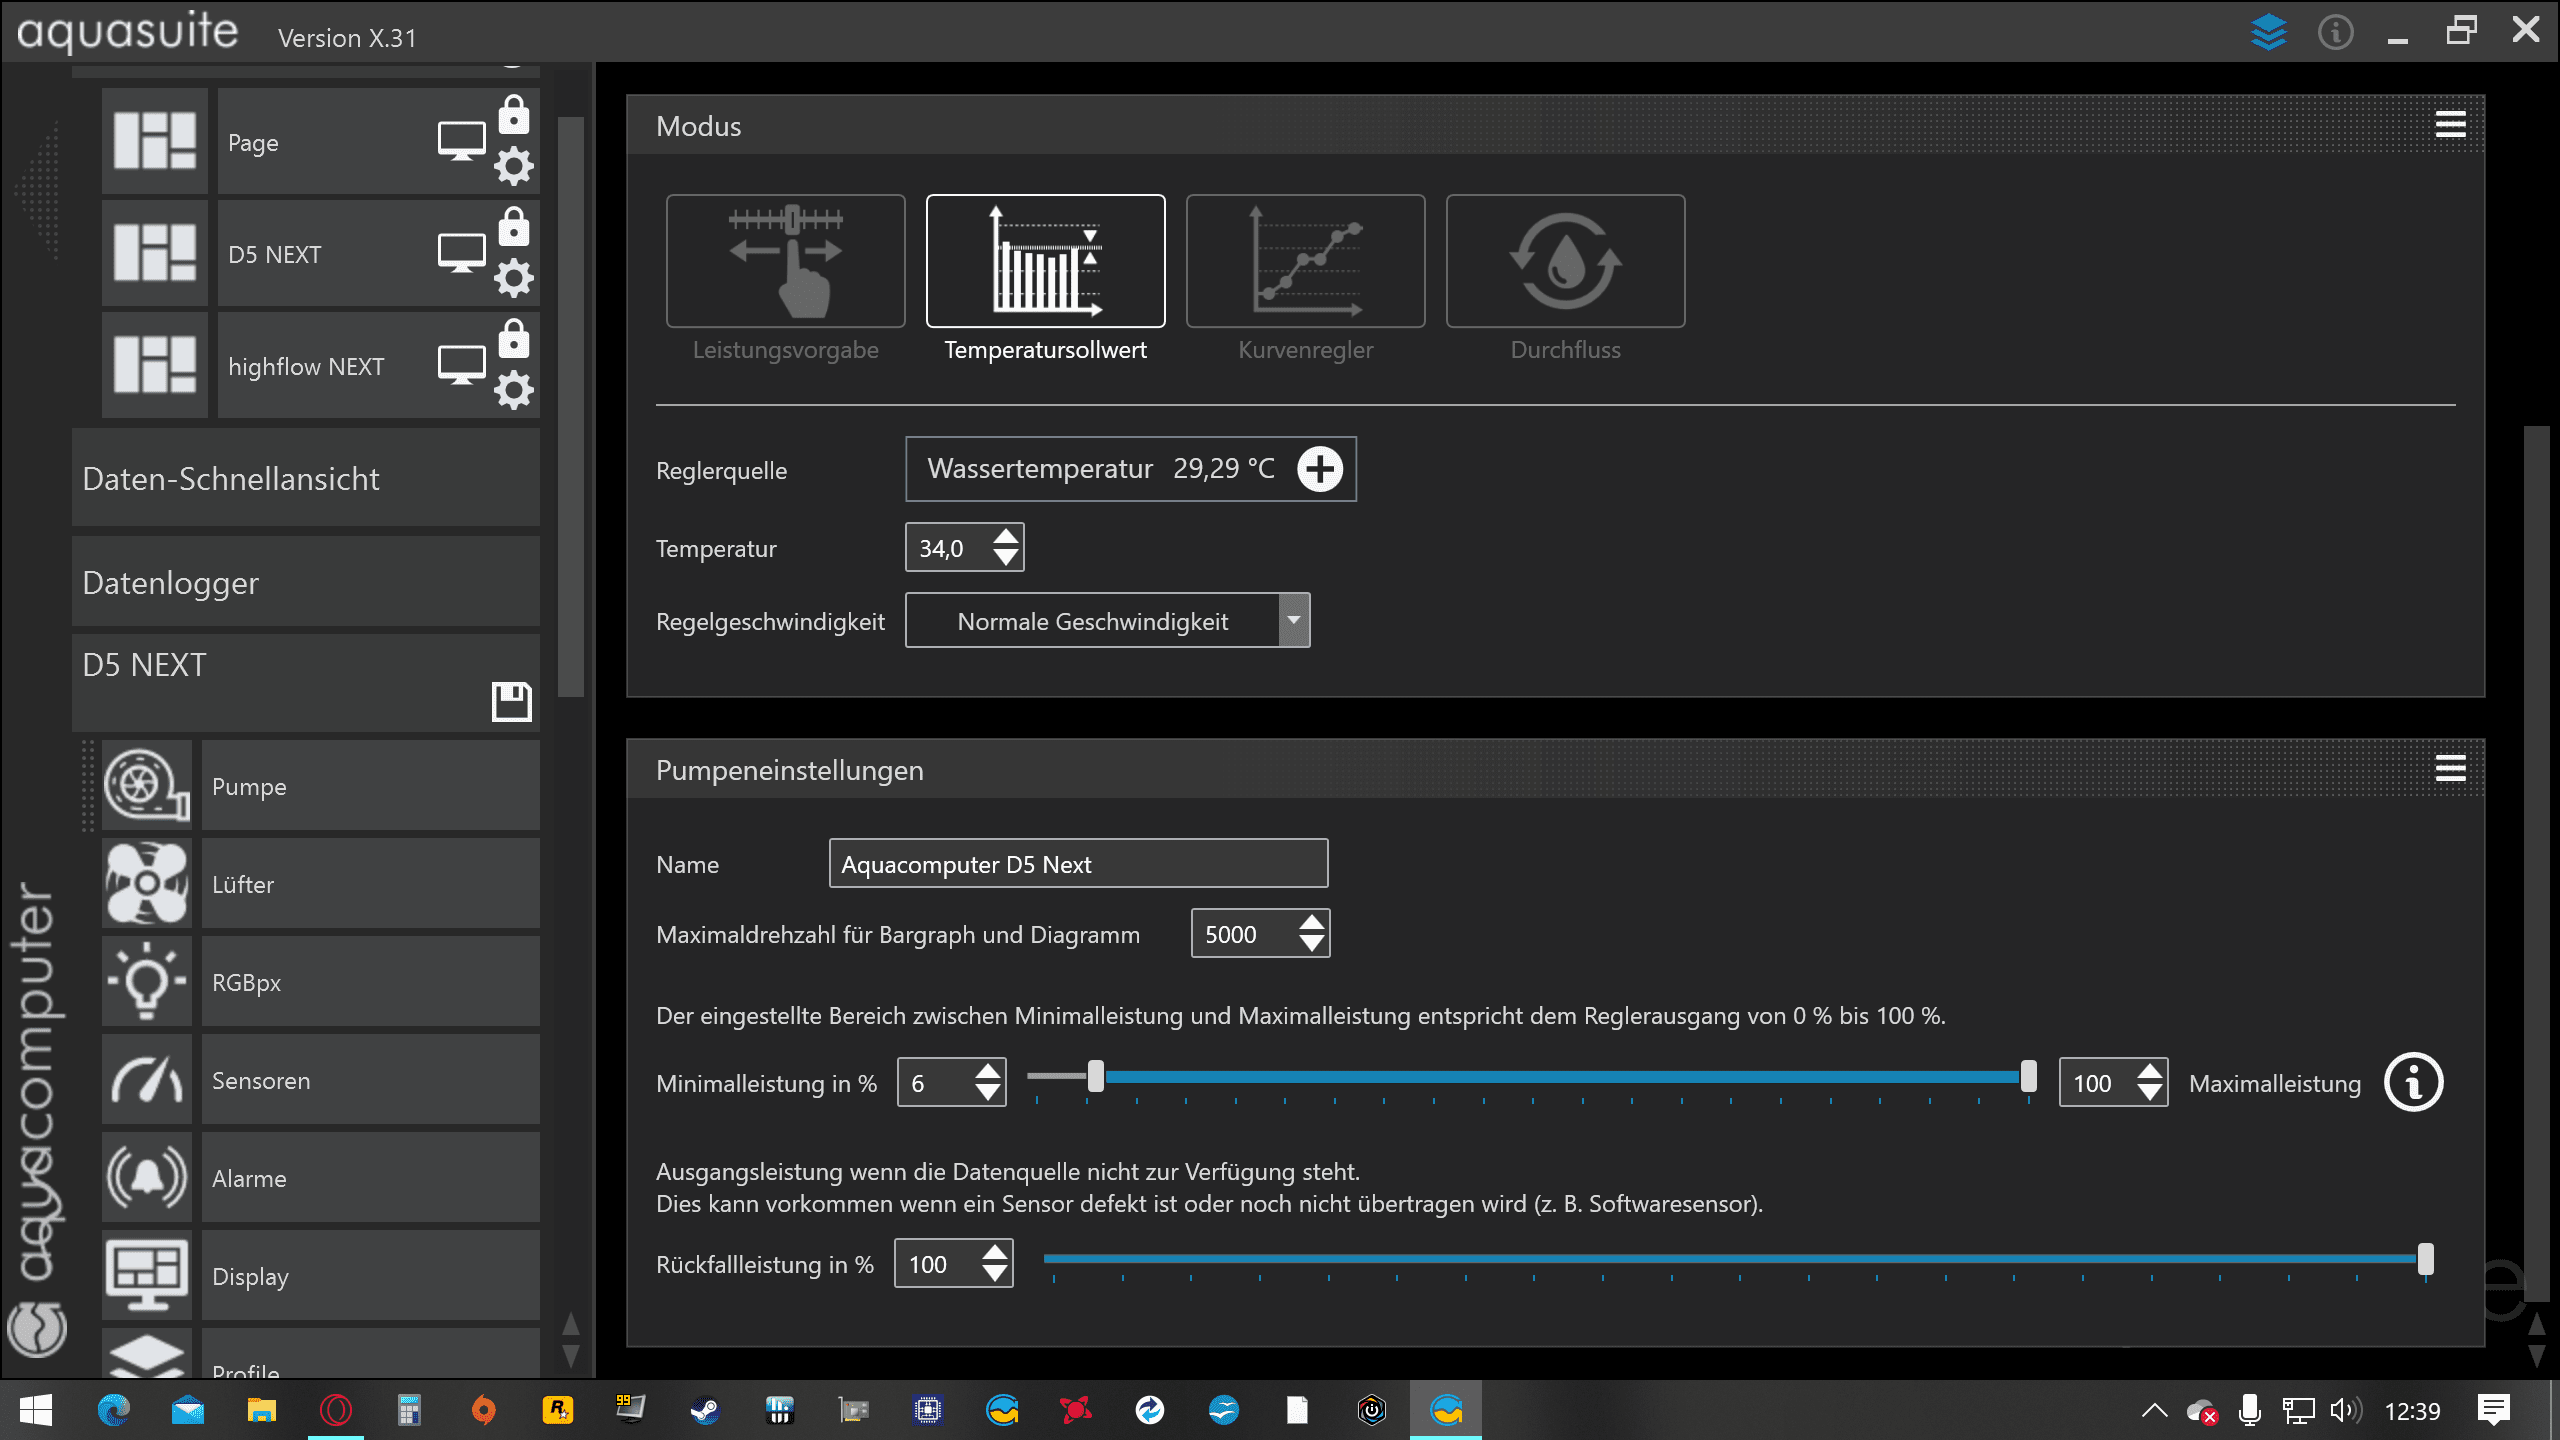Click desktop monitor icon for D5 NEXT page
The height and width of the screenshot is (1440, 2560).
(x=461, y=253)
